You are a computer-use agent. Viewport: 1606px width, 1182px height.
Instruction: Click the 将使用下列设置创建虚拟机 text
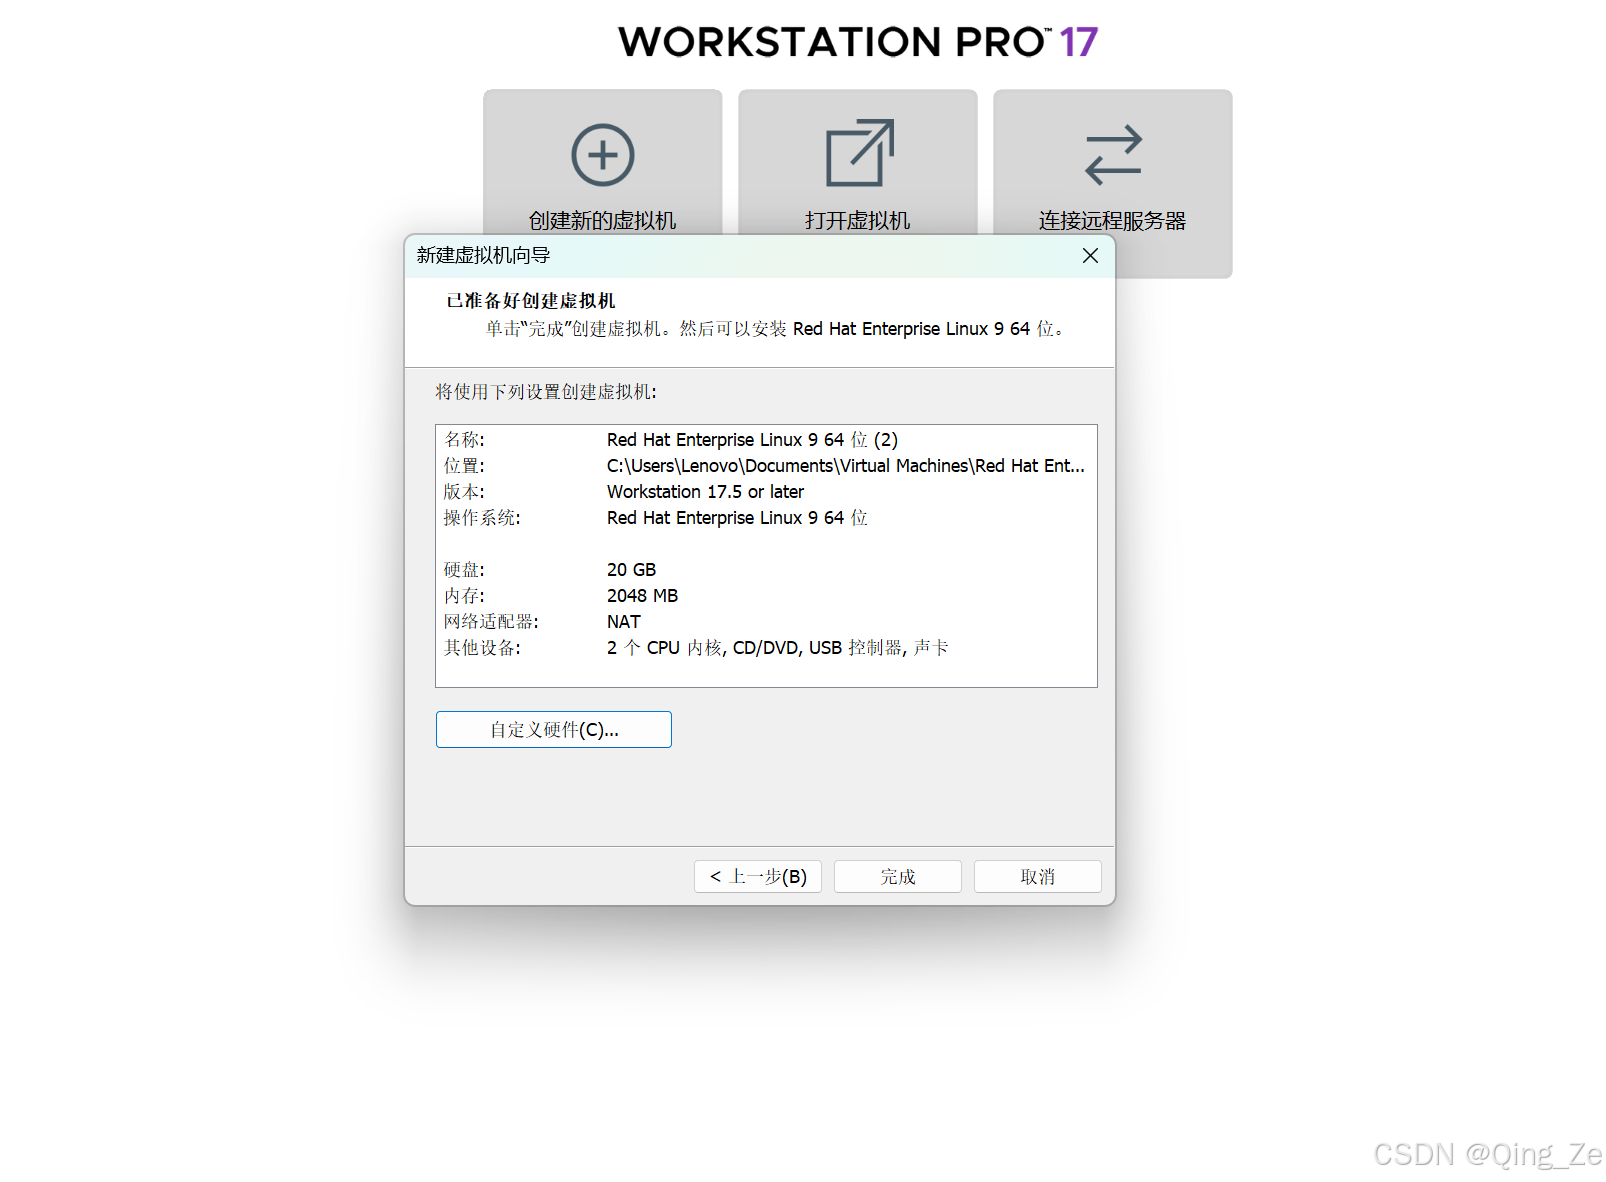pyautogui.click(x=546, y=392)
